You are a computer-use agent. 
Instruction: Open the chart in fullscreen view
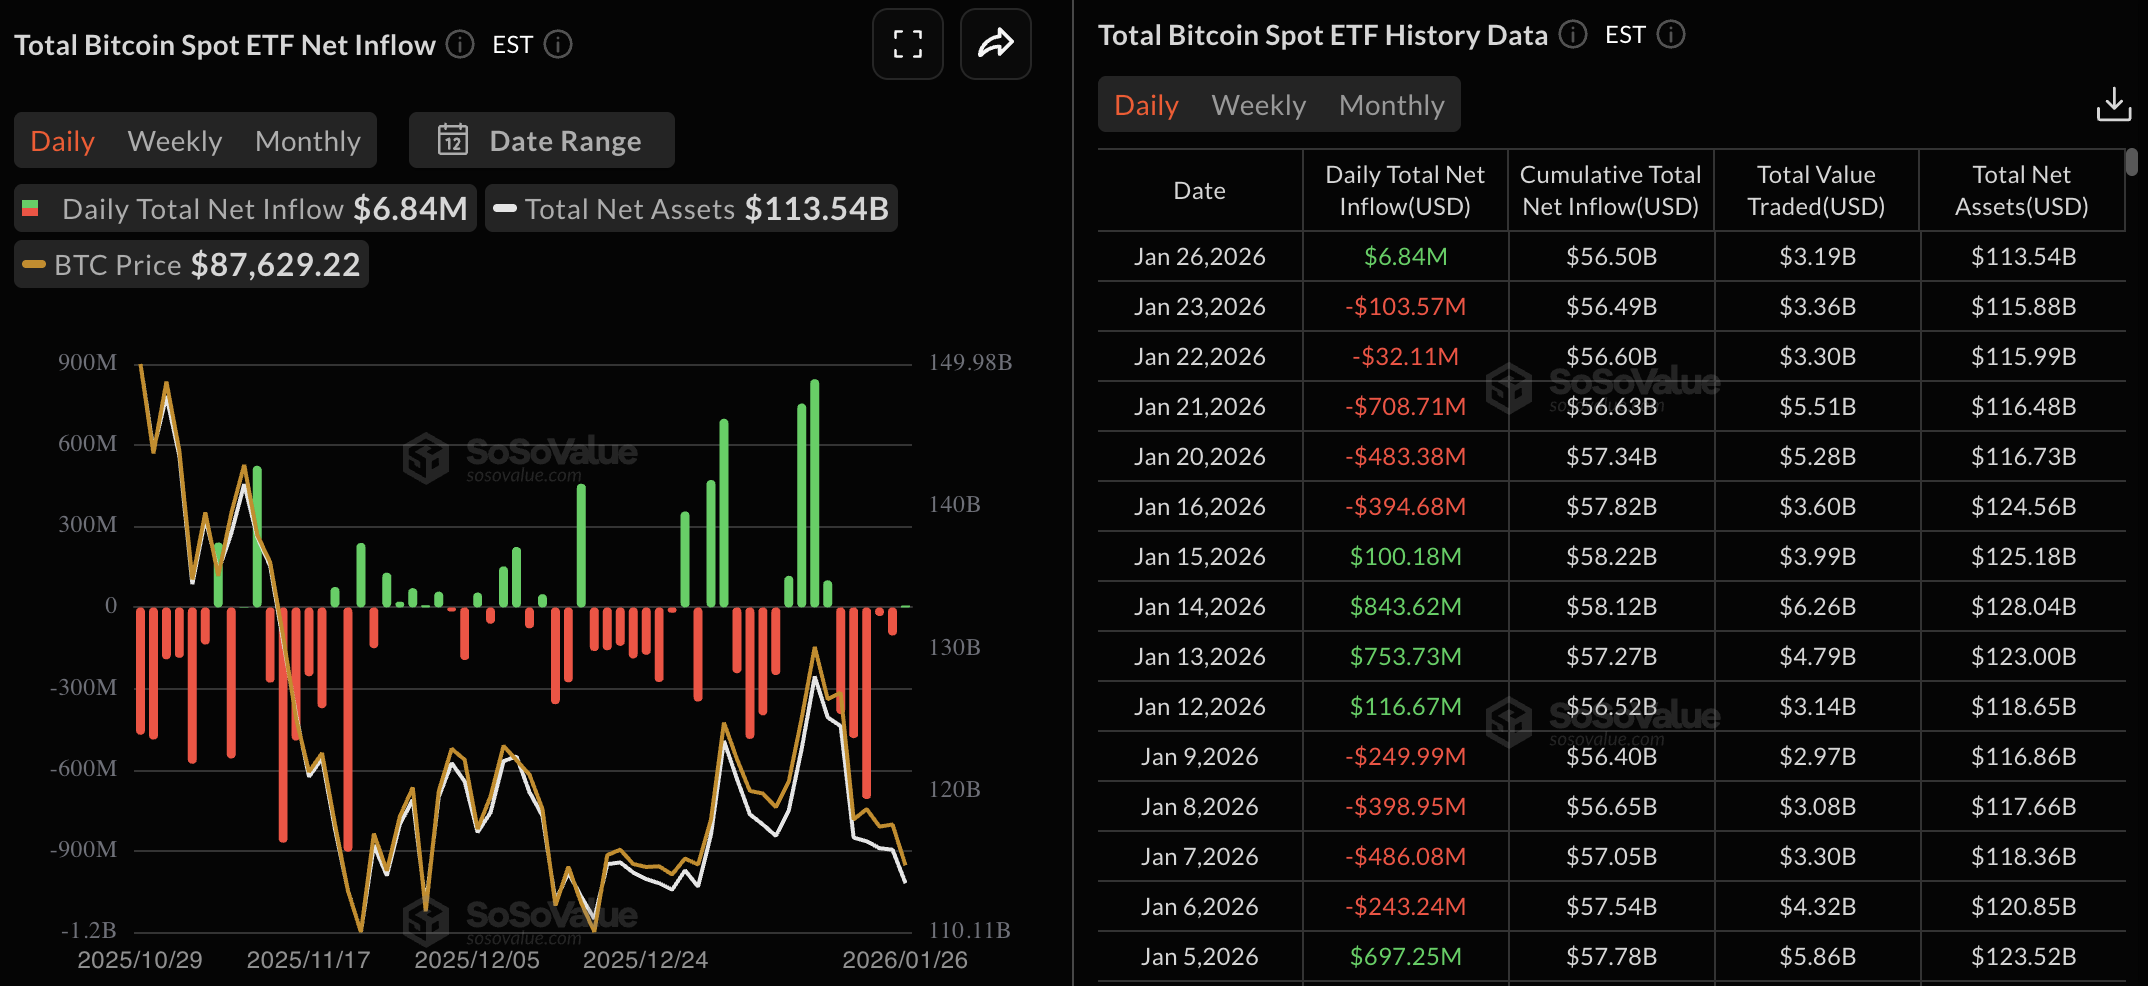point(907,44)
